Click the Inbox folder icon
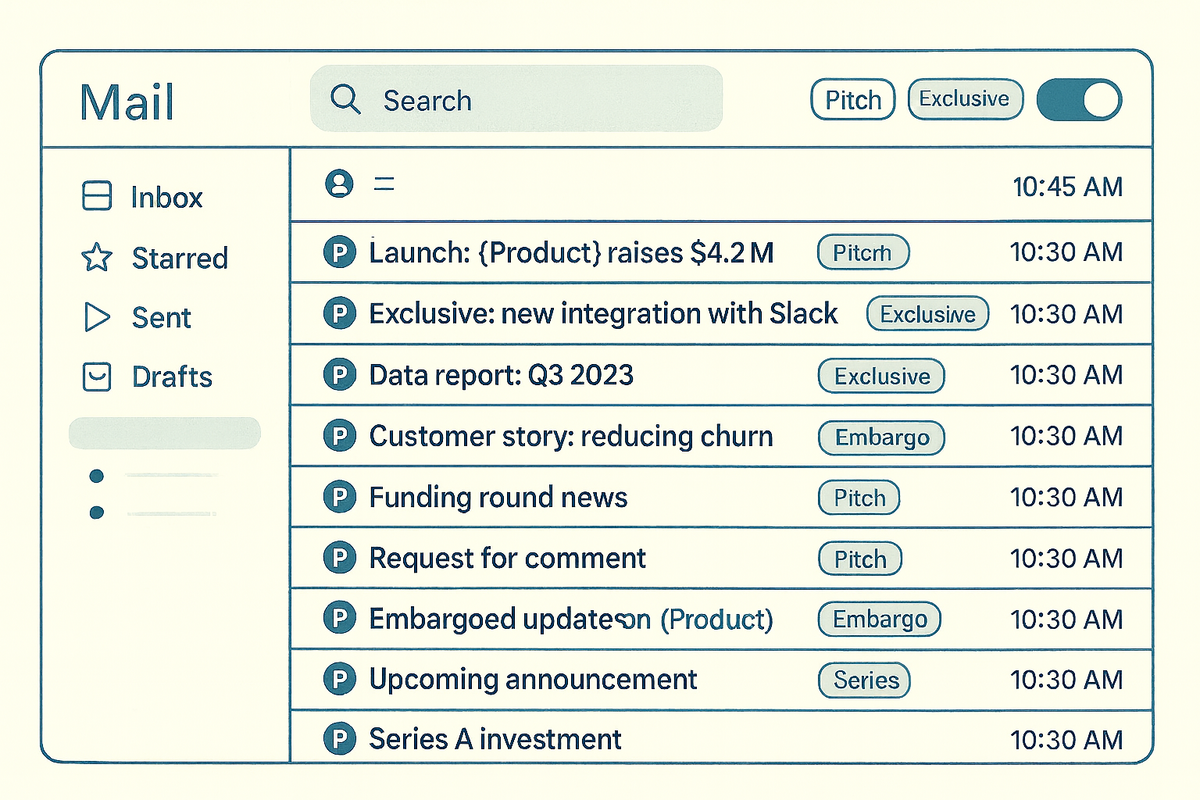Image resolution: width=1200 pixels, height=800 pixels. tap(96, 197)
